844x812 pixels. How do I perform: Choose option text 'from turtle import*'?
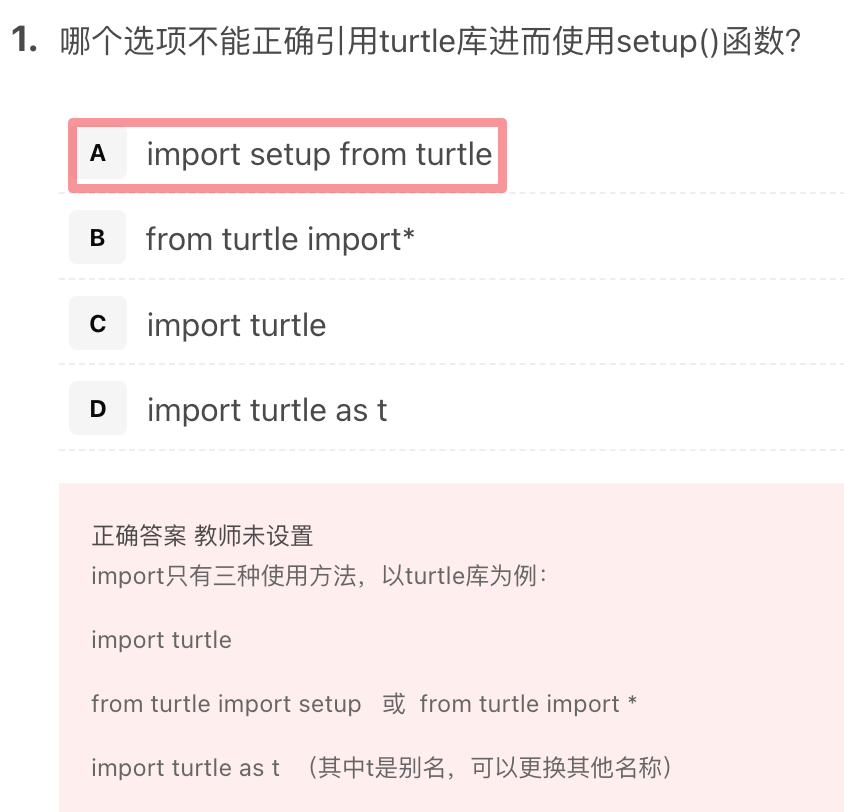[280, 239]
